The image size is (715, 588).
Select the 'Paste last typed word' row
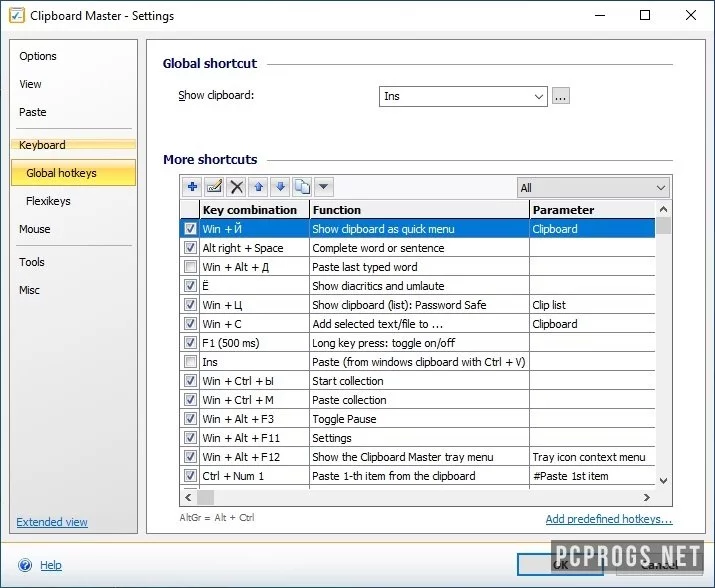click(x=418, y=266)
